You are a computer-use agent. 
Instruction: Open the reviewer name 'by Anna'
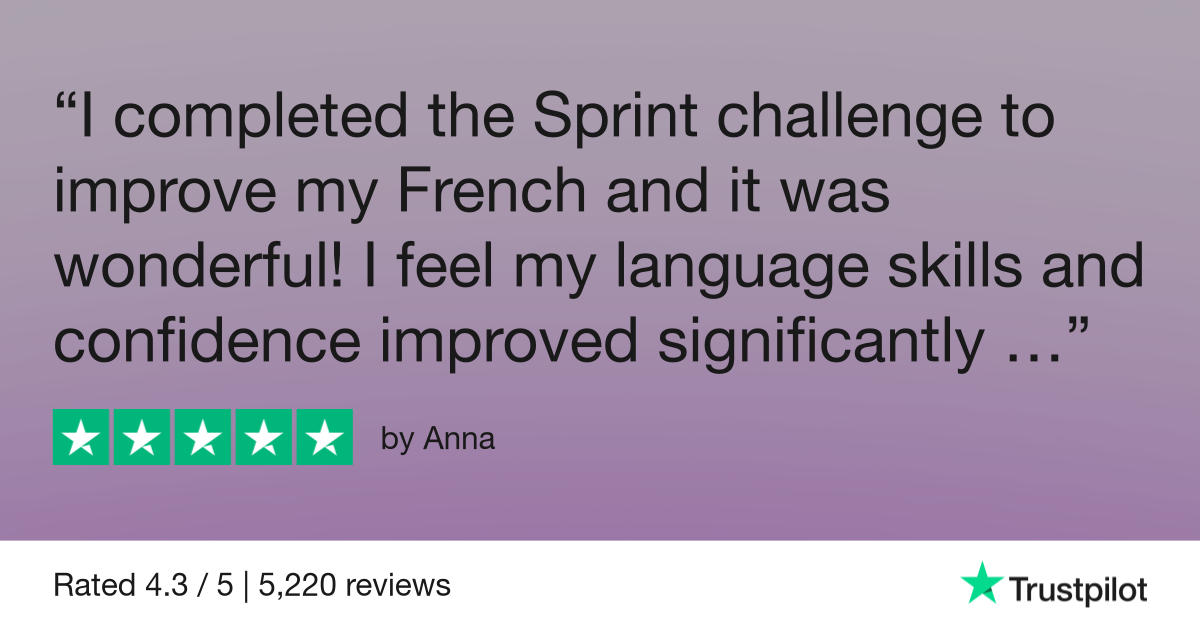click(x=438, y=439)
